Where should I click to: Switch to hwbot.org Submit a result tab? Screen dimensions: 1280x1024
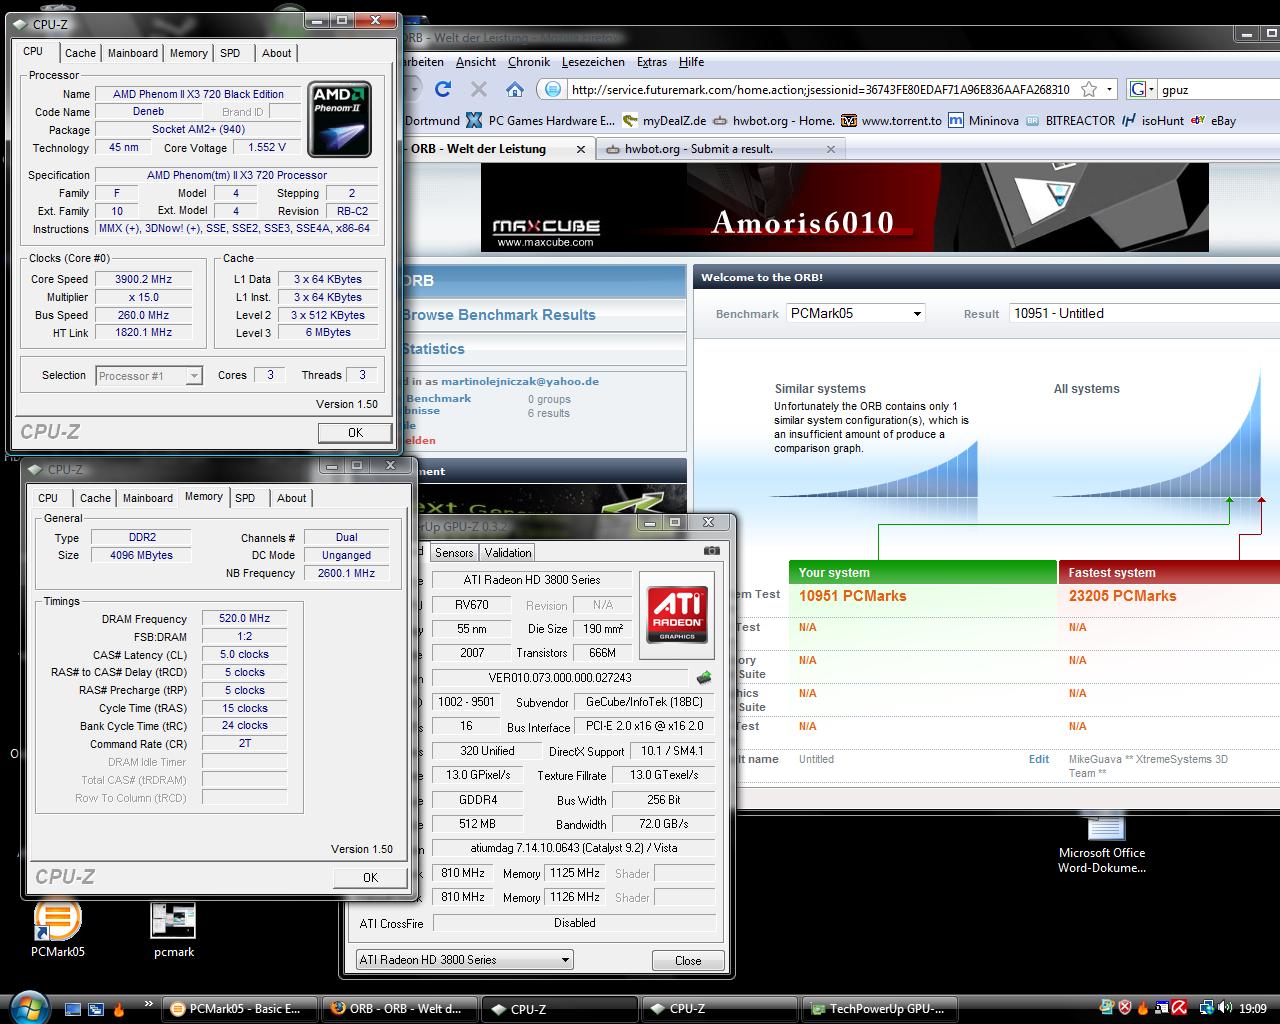[721, 149]
